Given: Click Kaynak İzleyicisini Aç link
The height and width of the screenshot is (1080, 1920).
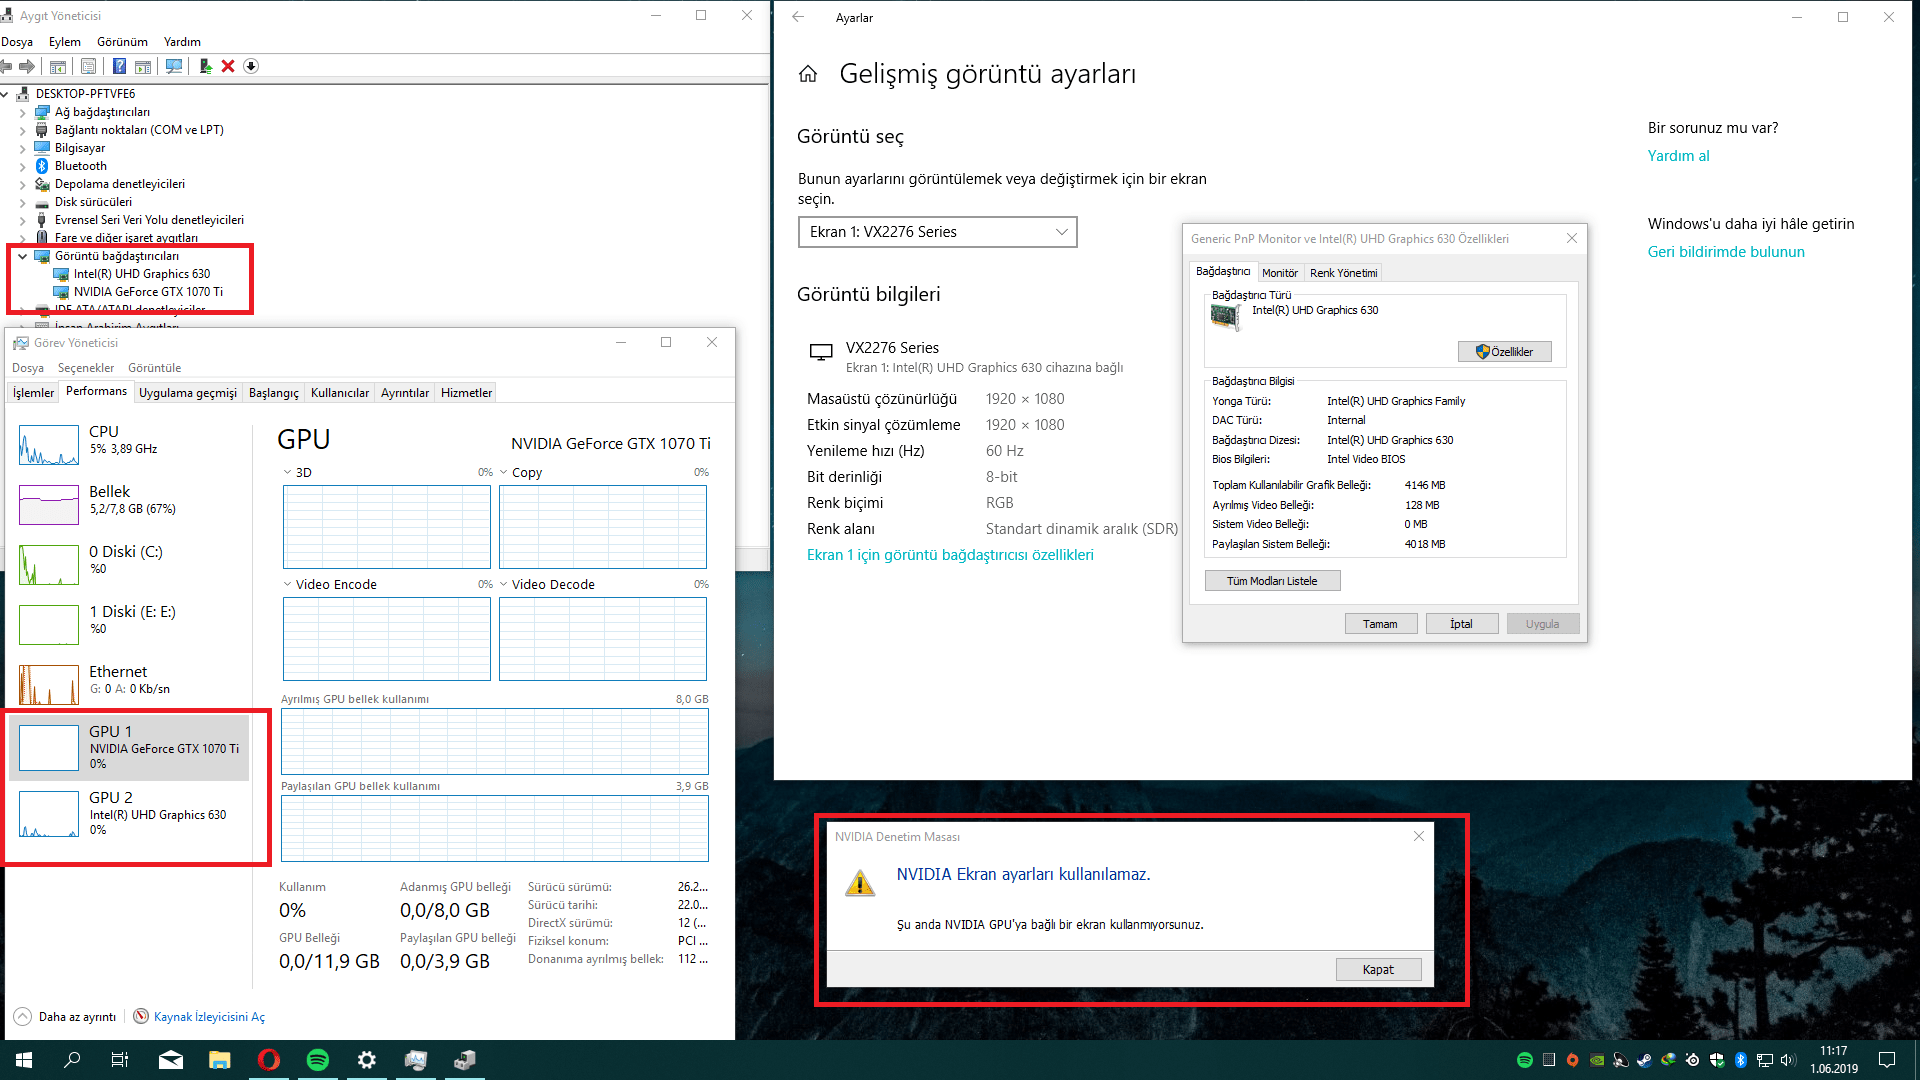Looking at the screenshot, I should (x=209, y=1017).
